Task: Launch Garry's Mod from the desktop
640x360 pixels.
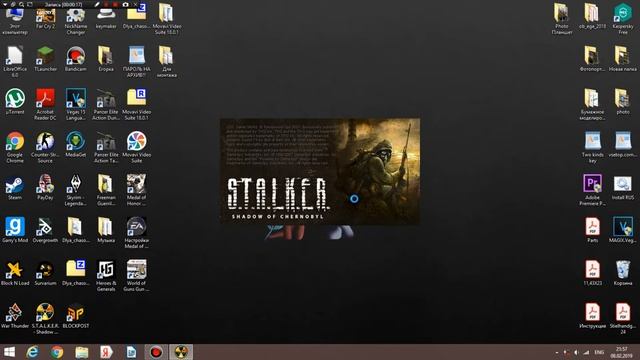Action: pos(15,230)
